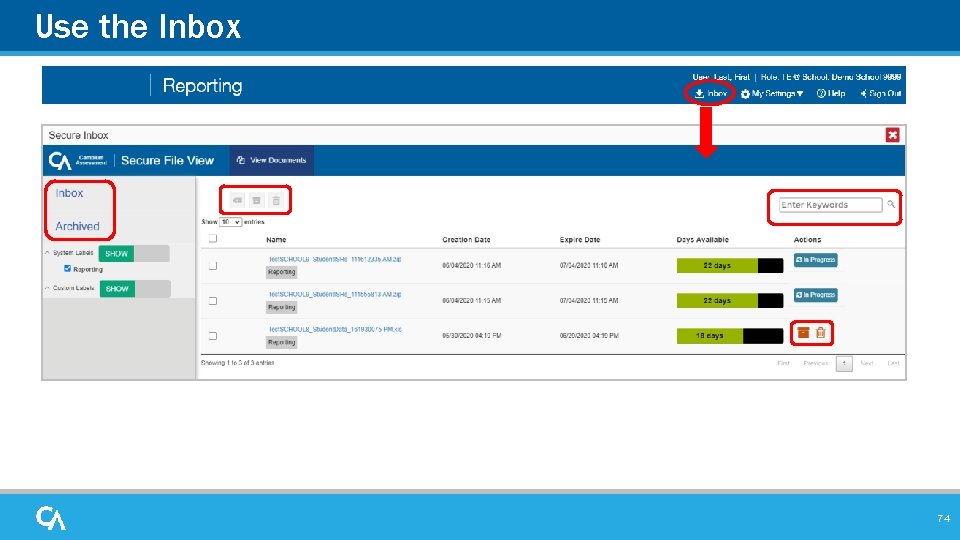This screenshot has height=540, width=960.
Task: Close the Secure Inbox dialog
Action: 893,135
